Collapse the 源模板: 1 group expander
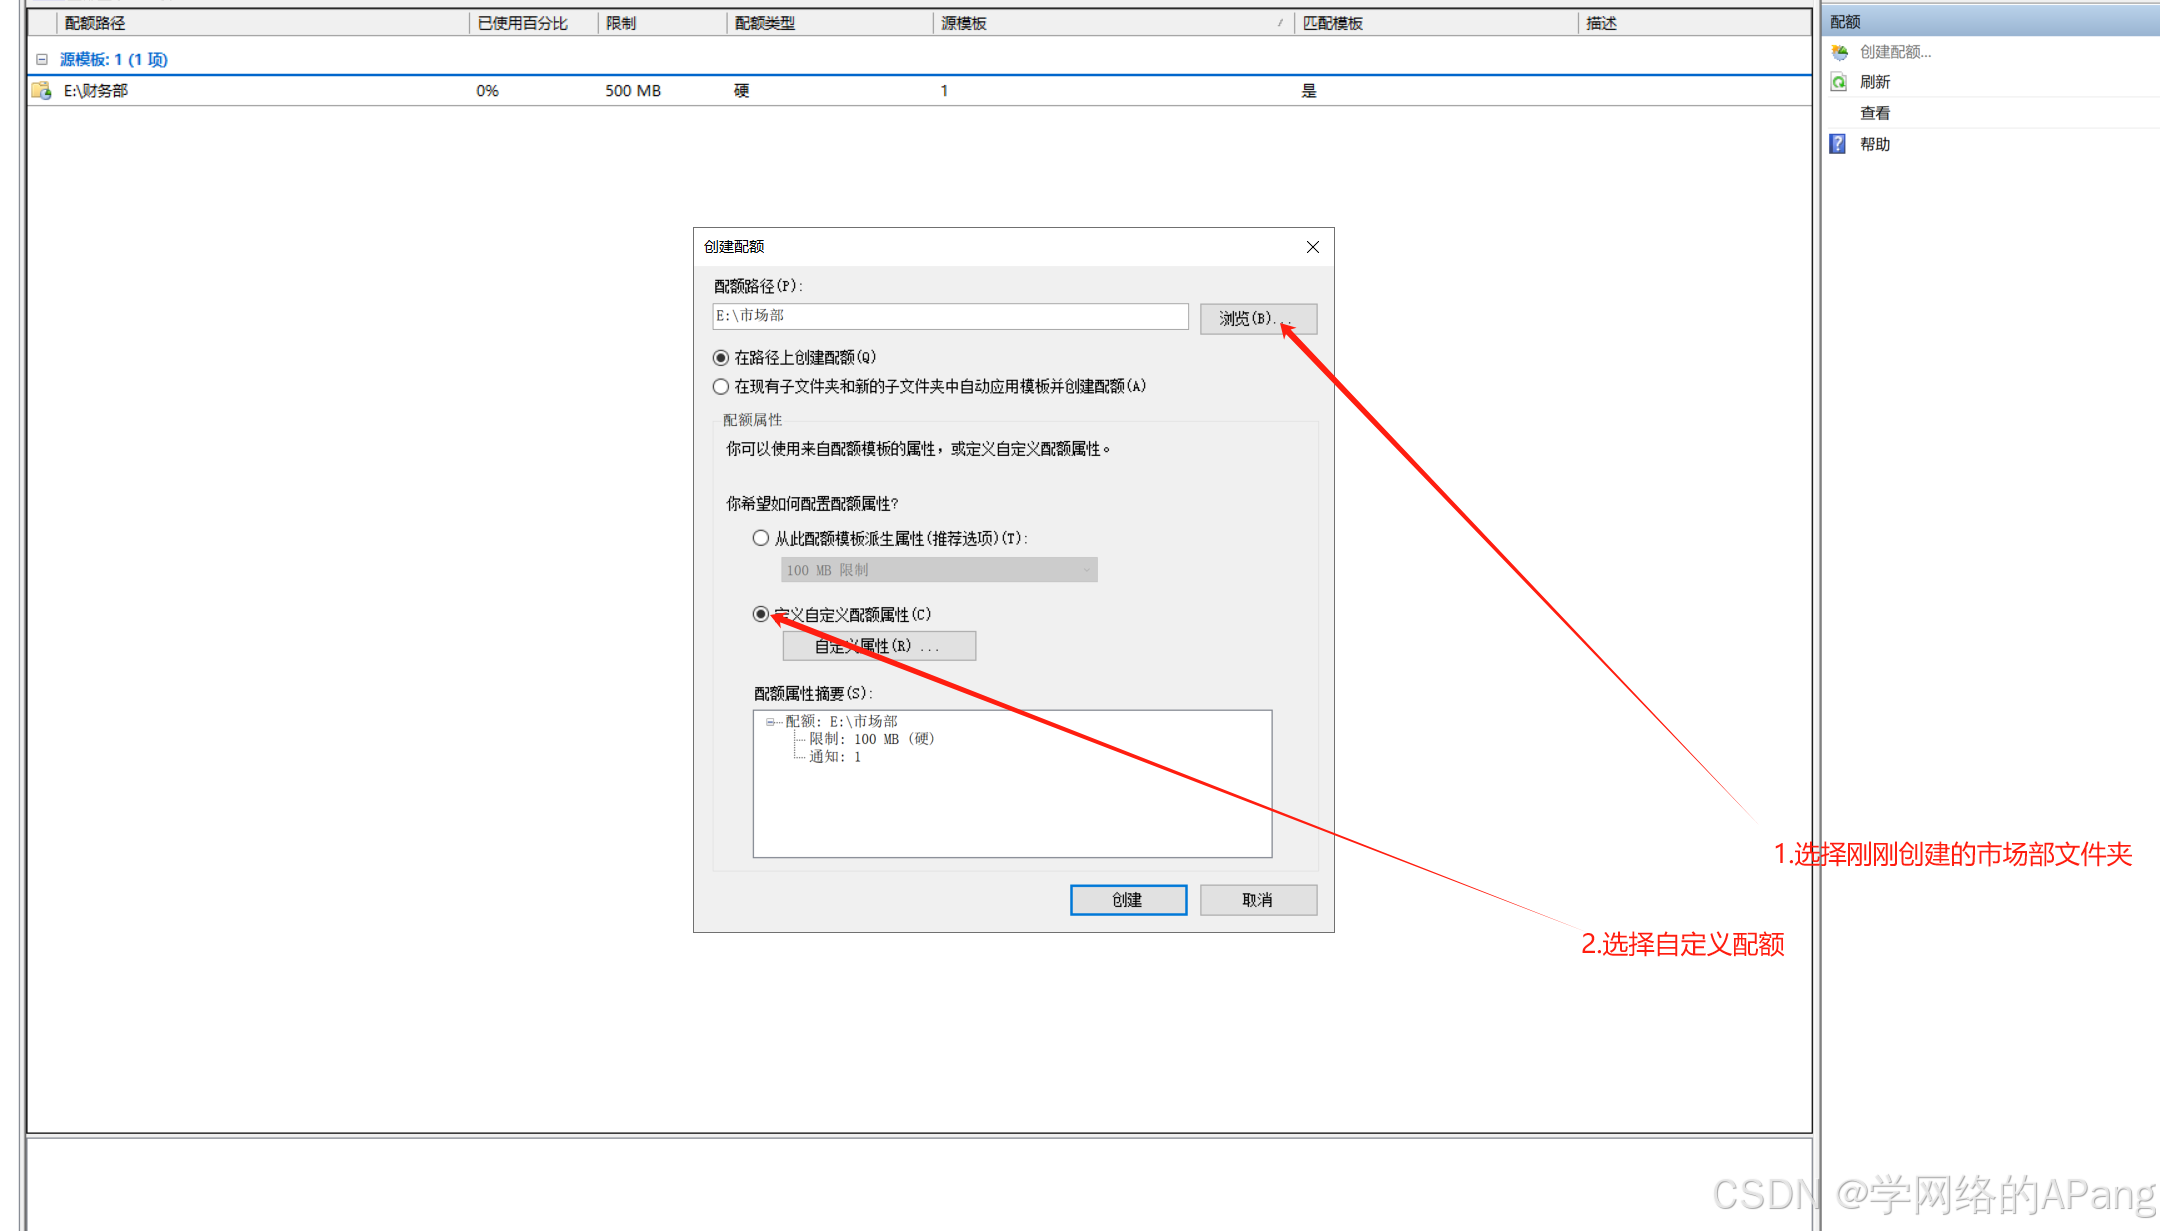 (42, 60)
